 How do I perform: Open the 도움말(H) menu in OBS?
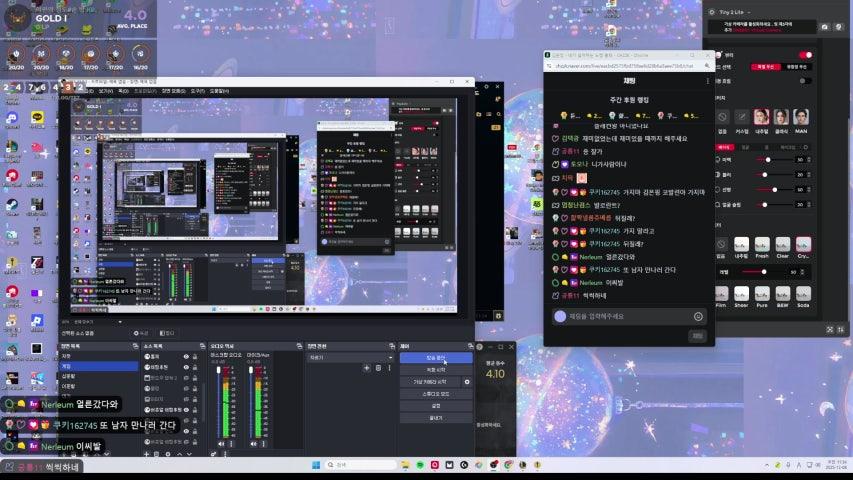(x=219, y=91)
